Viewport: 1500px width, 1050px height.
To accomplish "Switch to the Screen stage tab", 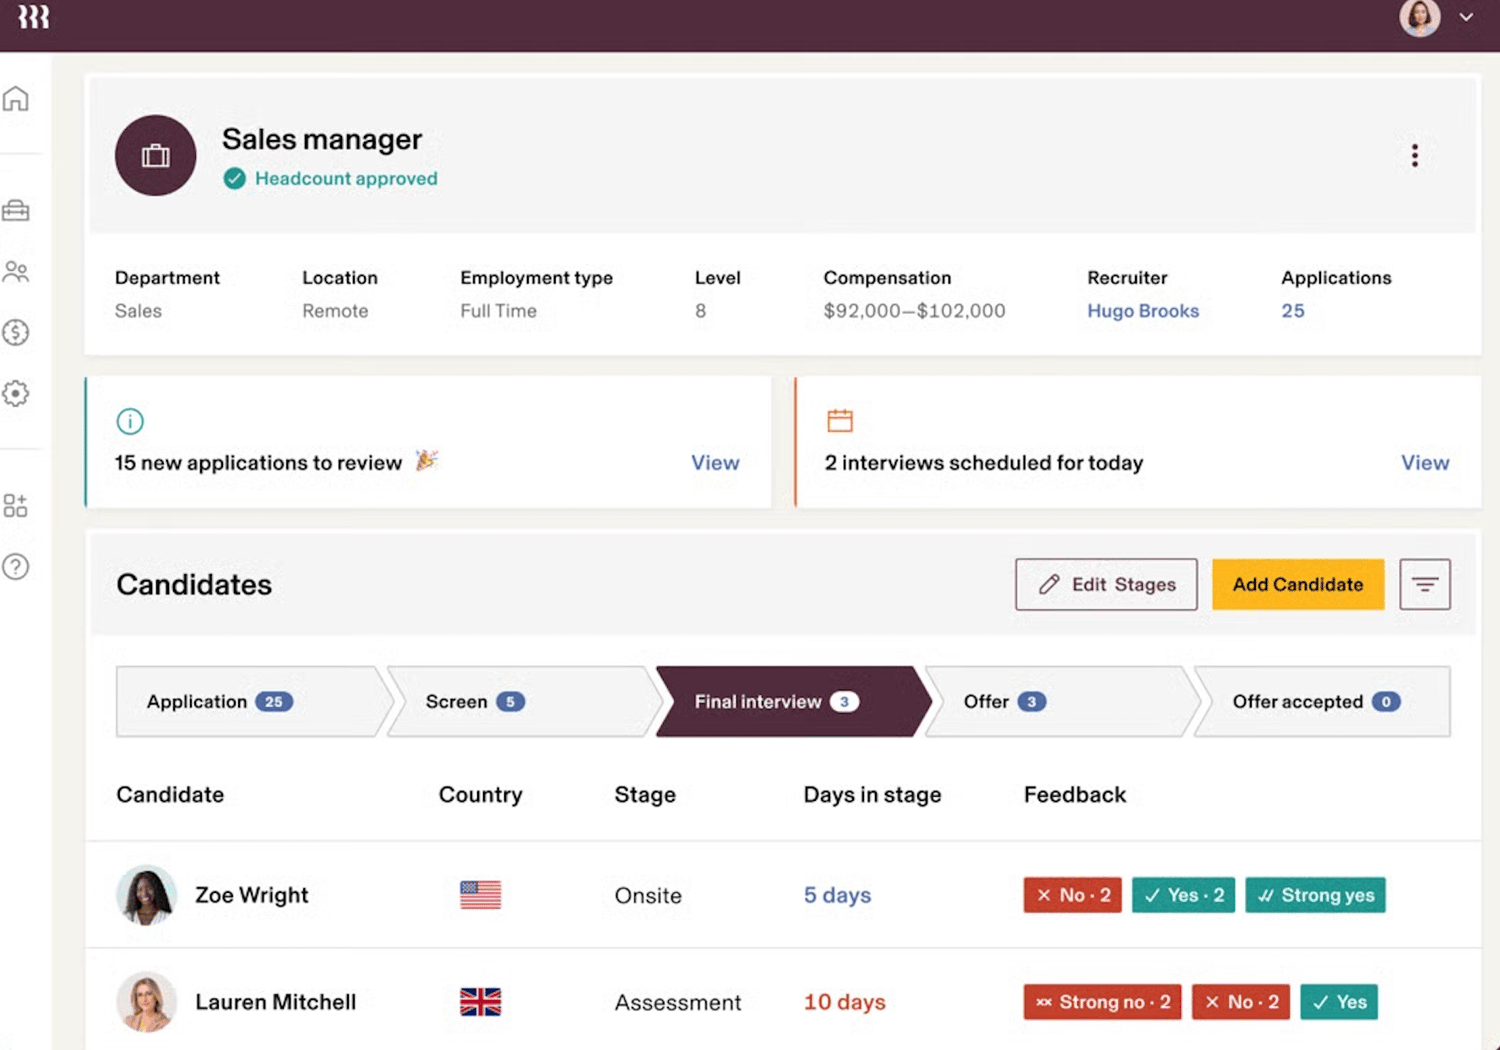I will pos(522,702).
